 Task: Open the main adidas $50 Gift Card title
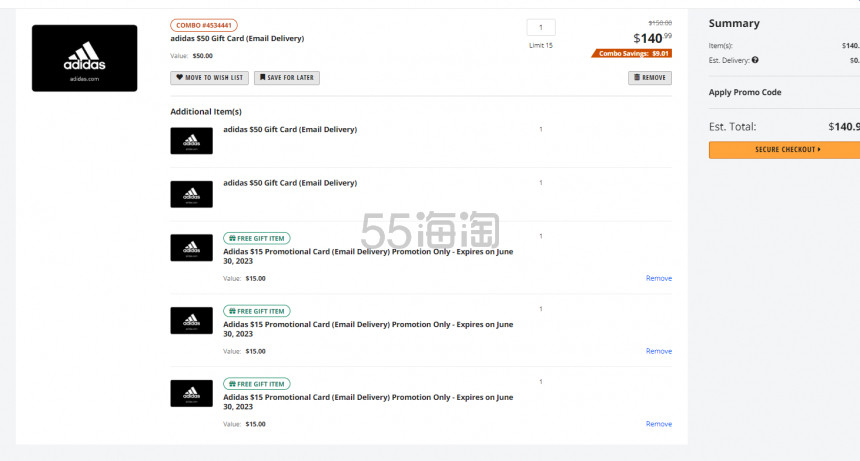click(237, 38)
